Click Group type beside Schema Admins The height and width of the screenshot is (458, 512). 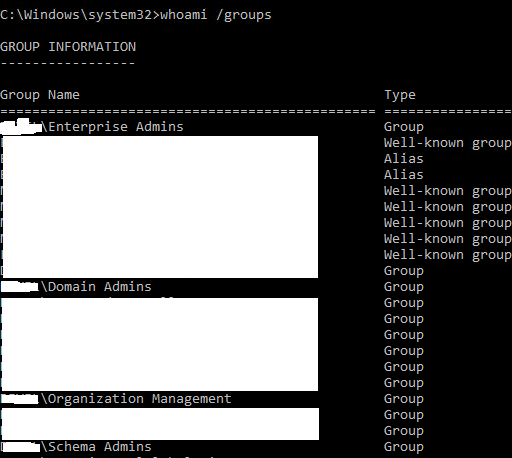404,447
